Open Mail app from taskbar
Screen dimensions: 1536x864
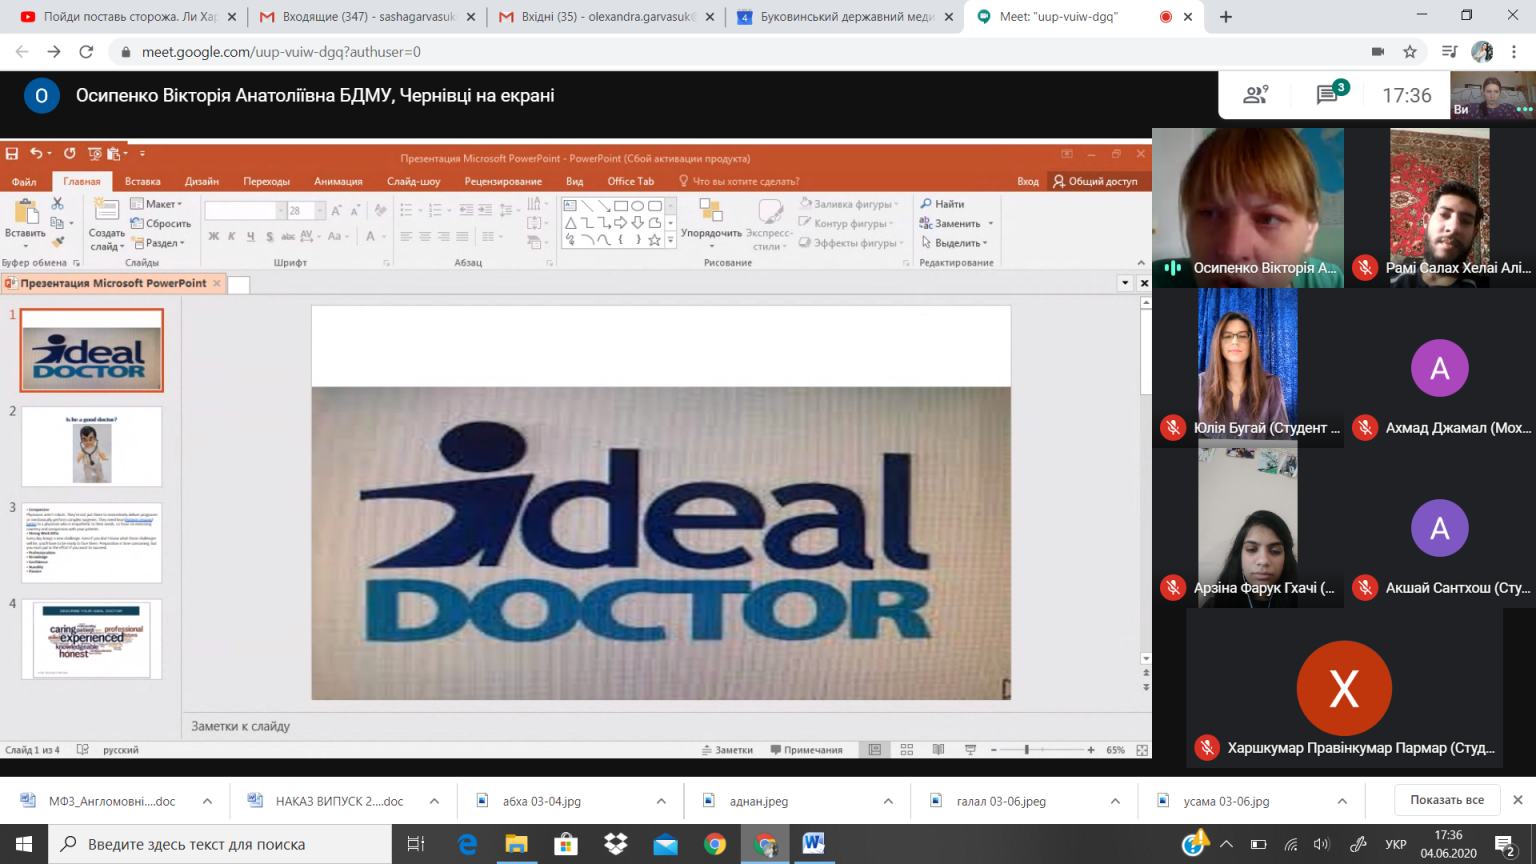665,844
